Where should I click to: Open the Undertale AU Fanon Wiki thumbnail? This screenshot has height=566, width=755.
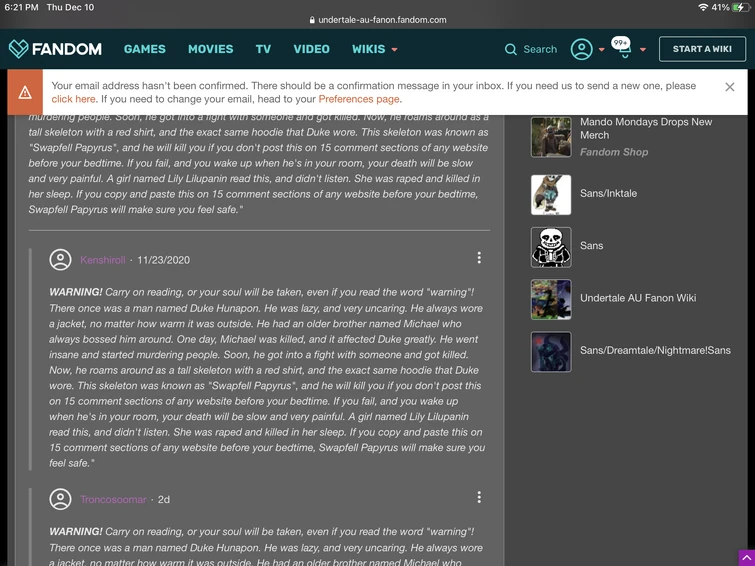(x=551, y=299)
